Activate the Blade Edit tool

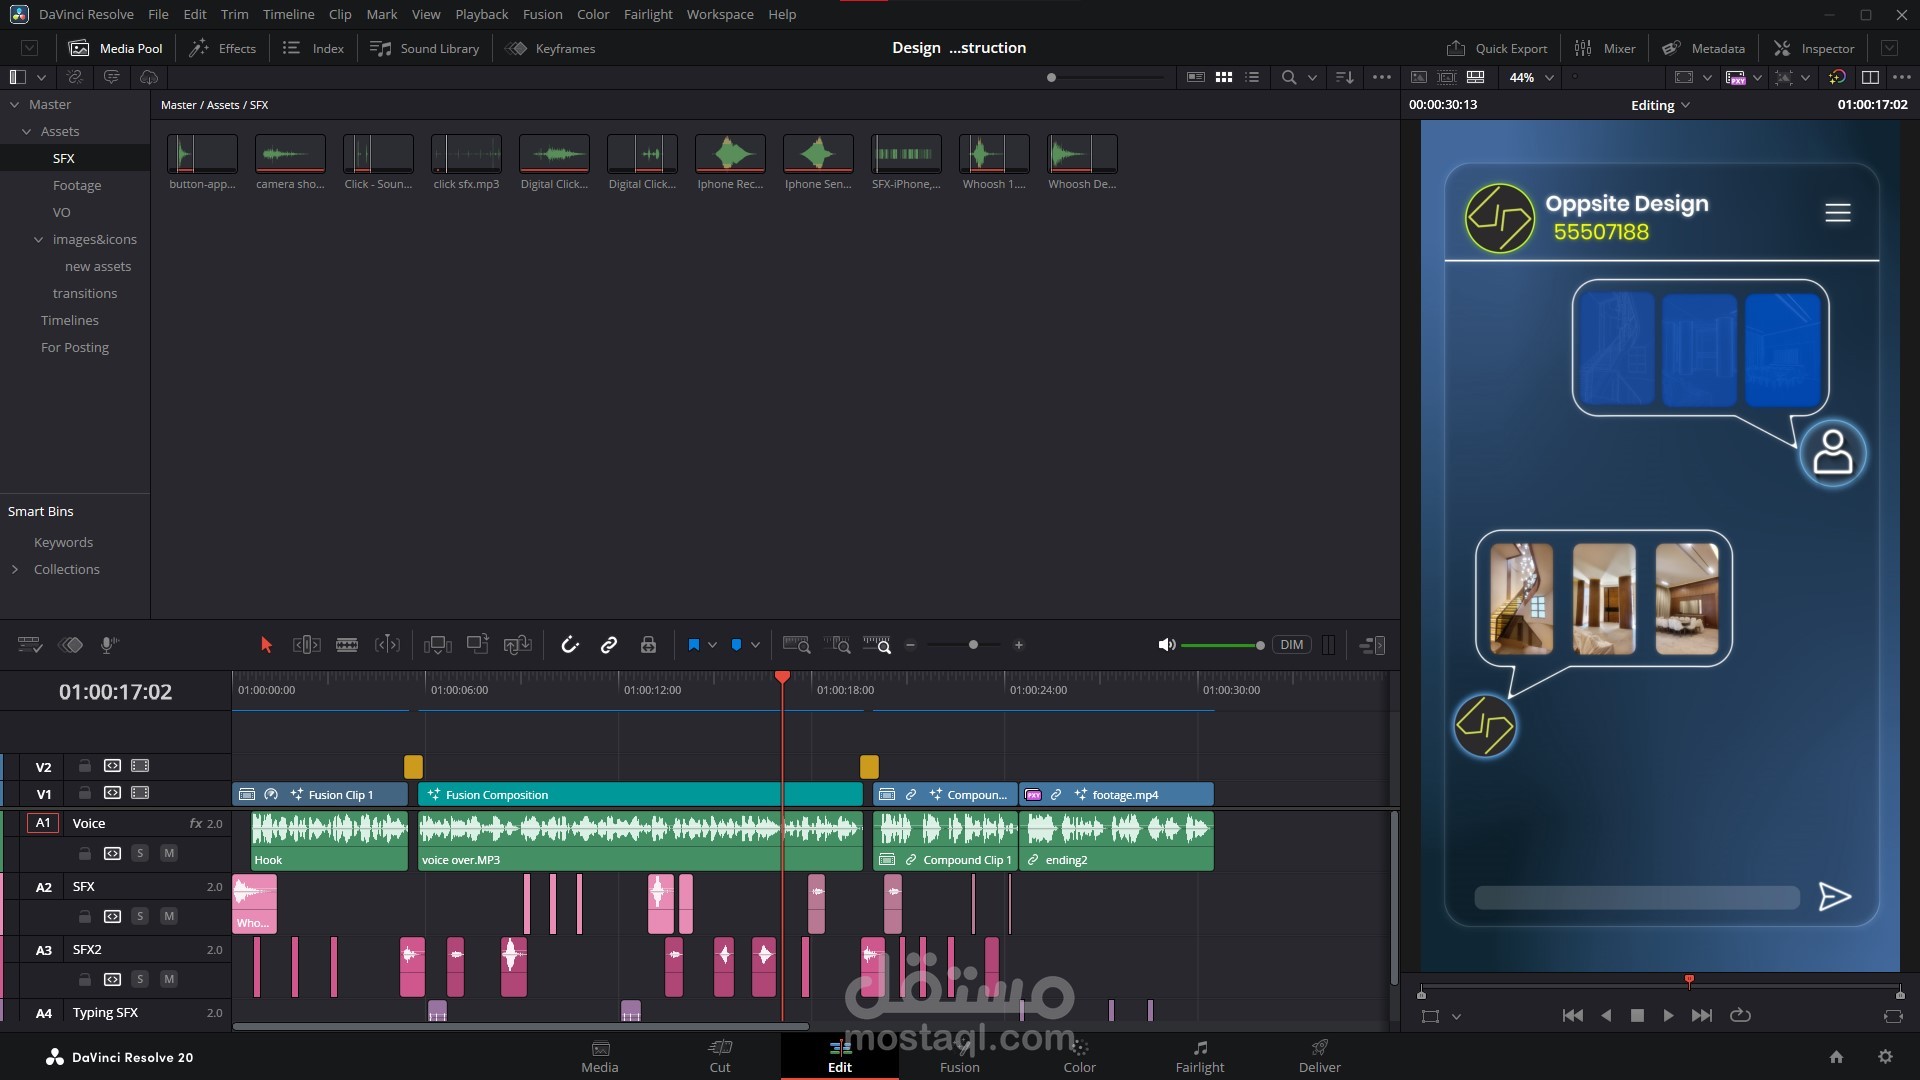point(347,645)
